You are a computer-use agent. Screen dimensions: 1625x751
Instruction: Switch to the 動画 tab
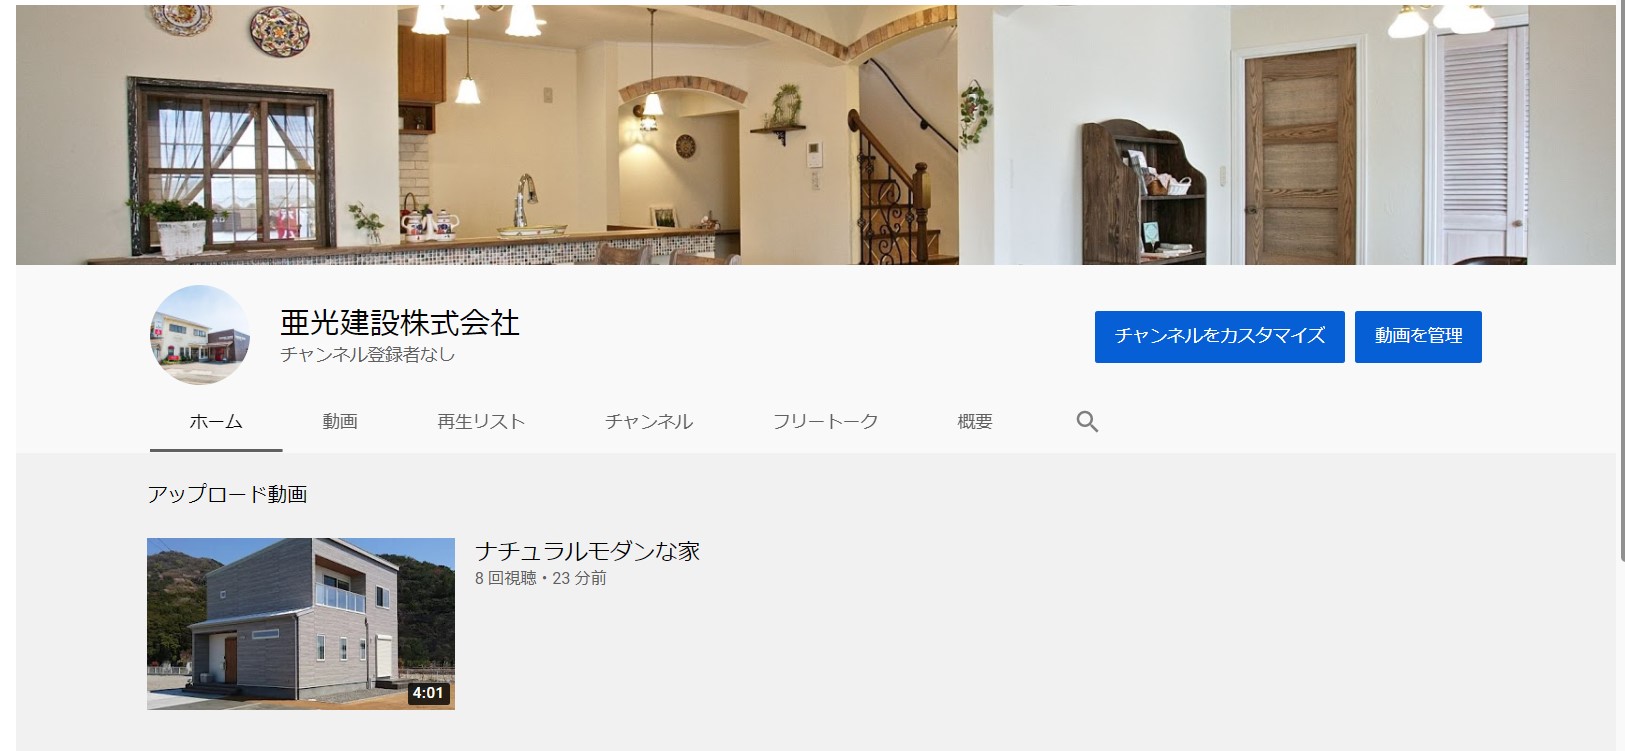(x=340, y=421)
